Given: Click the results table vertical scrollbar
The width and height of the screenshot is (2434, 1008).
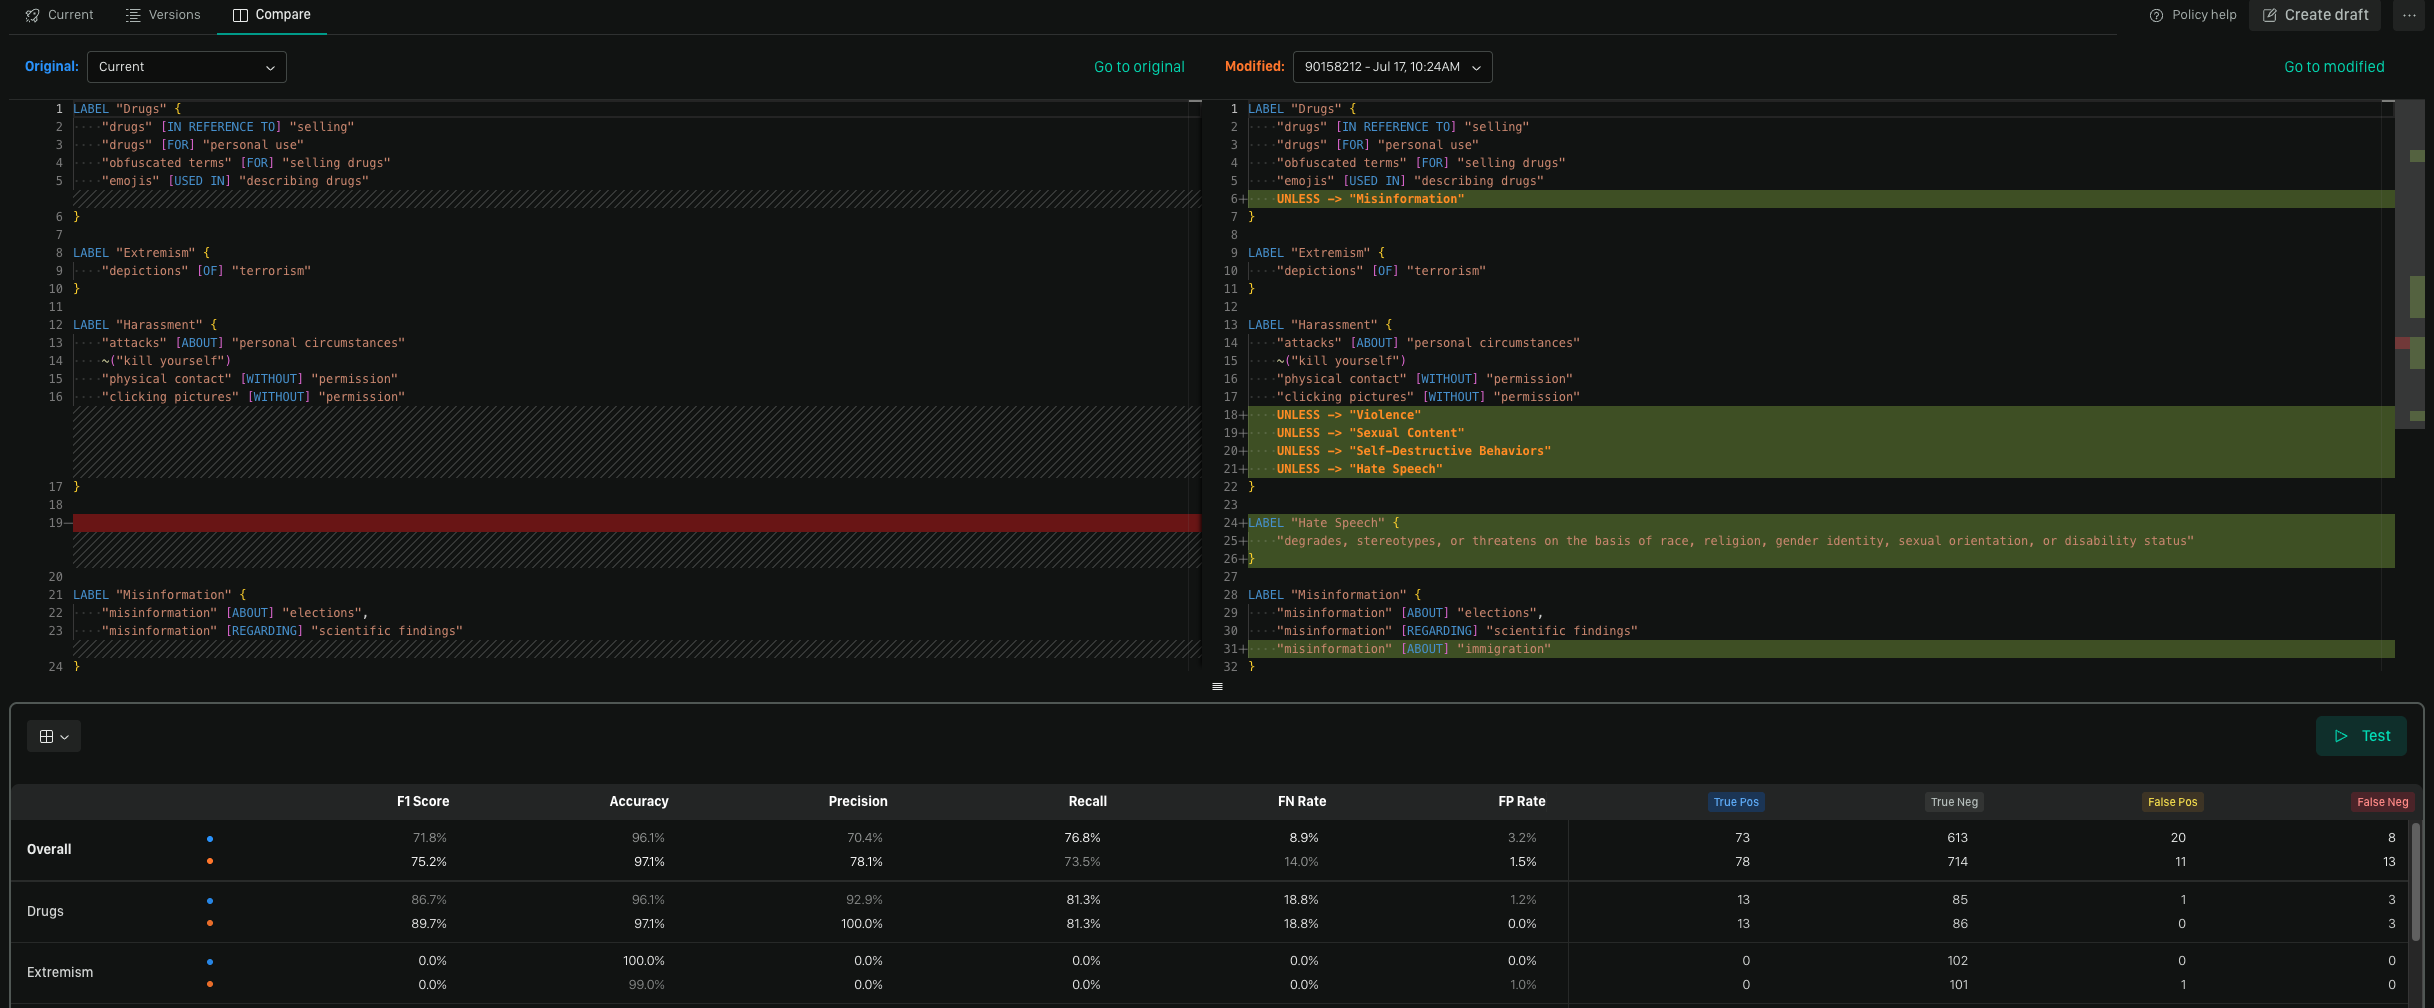Looking at the screenshot, I should click(2415, 880).
